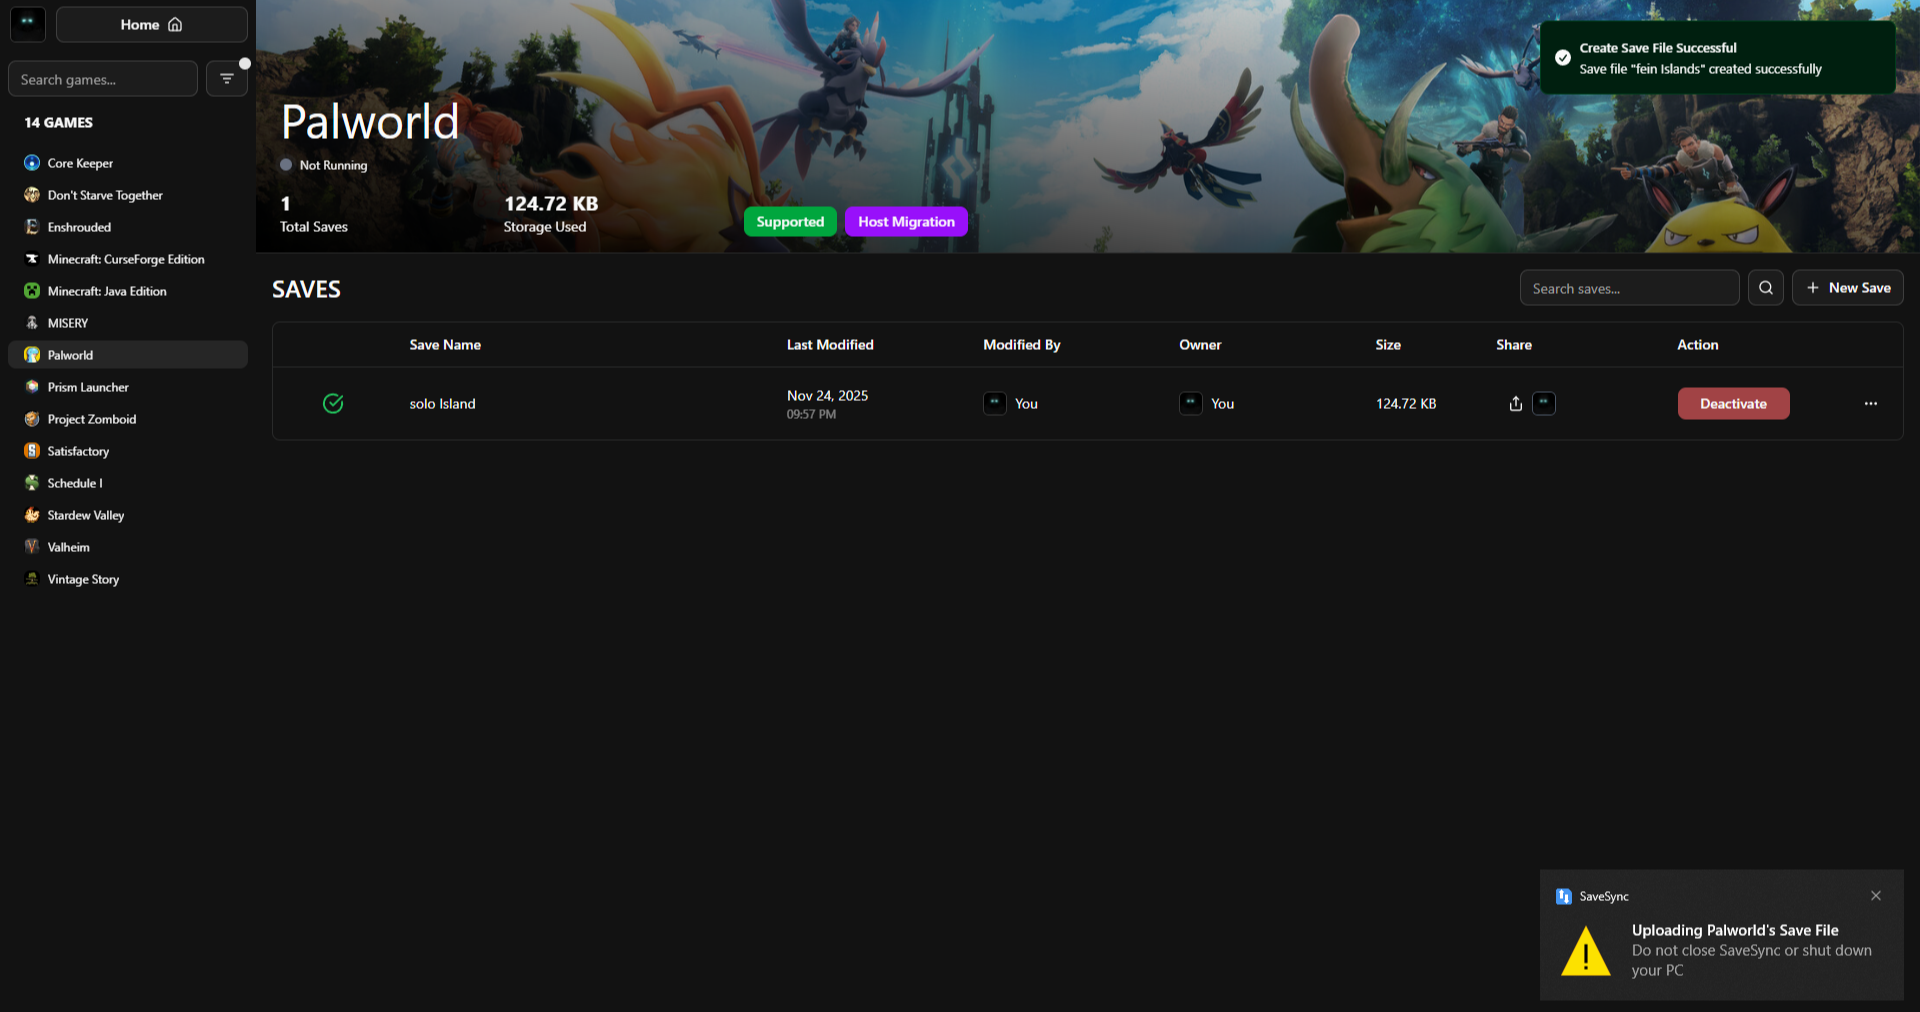Click the Modified By user avatar

(995, 403)
